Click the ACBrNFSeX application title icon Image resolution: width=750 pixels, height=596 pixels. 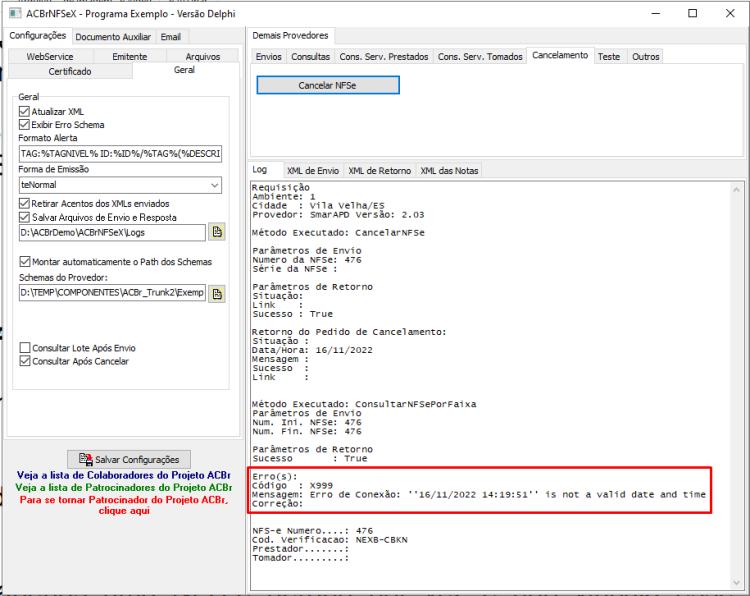click(x=15, y=13)
